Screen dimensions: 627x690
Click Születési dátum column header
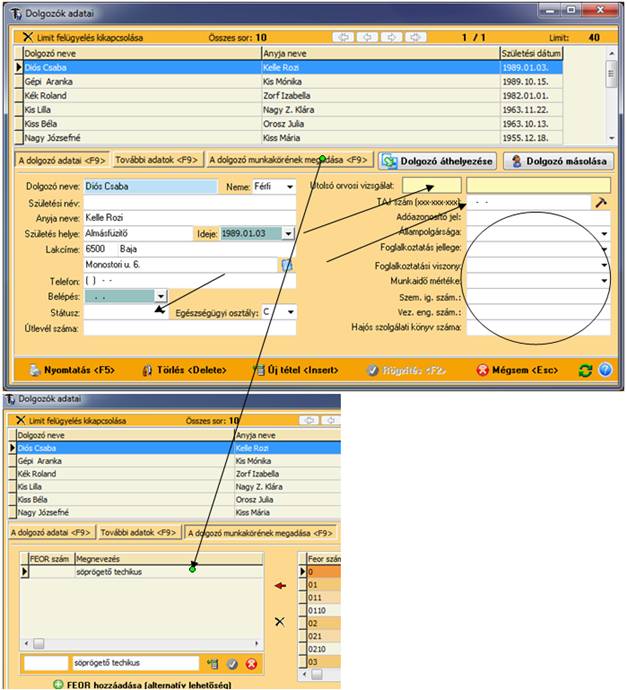pyautogui.click(x=531, y=54)
